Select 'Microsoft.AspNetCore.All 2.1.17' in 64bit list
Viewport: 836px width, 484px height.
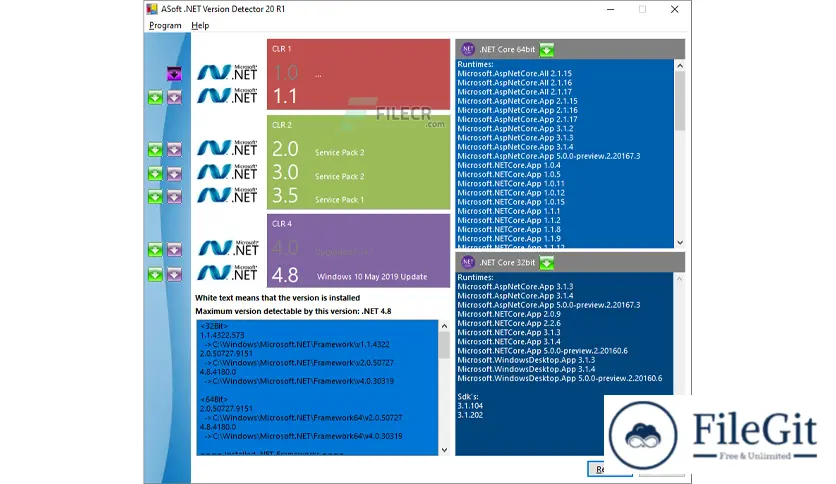515,92
